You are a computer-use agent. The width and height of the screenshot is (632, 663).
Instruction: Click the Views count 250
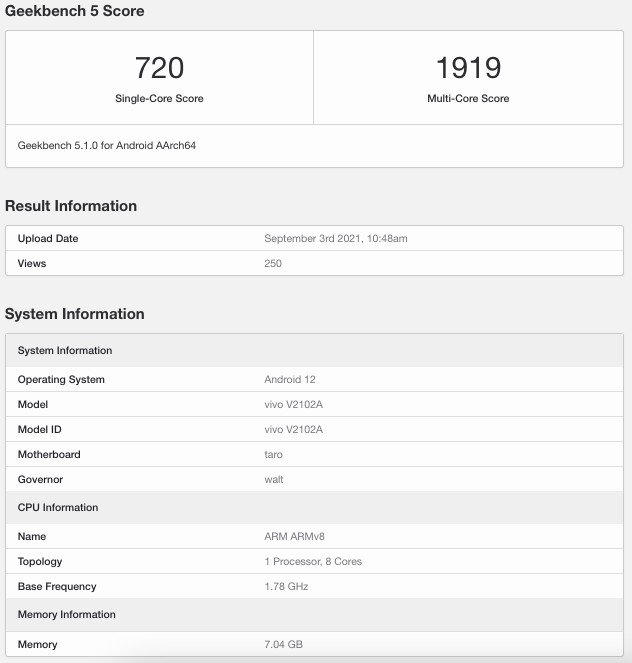273,264
